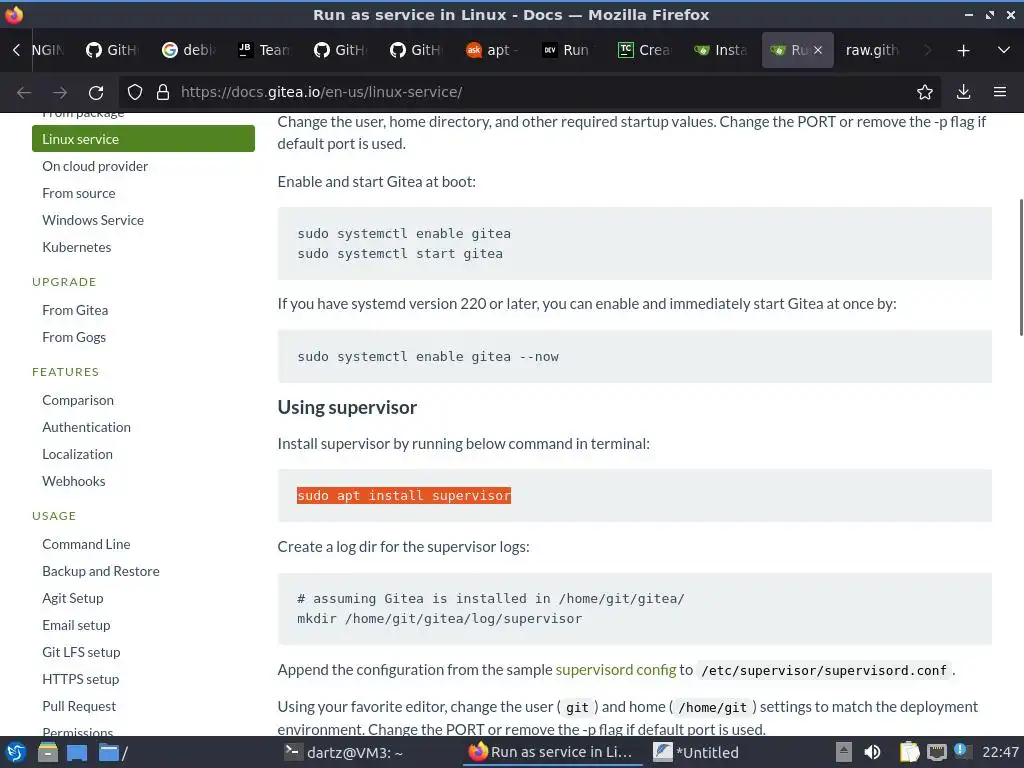Open the Webhooks docs page

(x=74, y=481)
